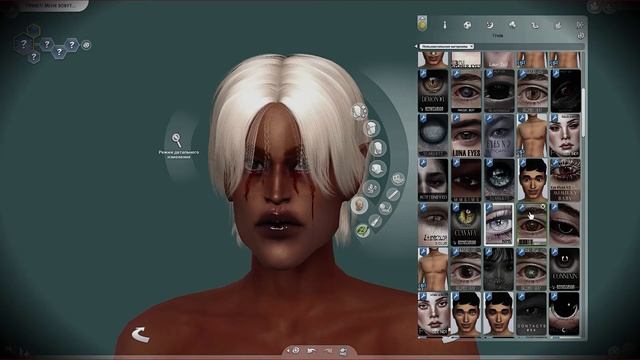Click the main question-mark trait hexagon
The width and height of the screenshot is (640, 360).
pos(24,43)
